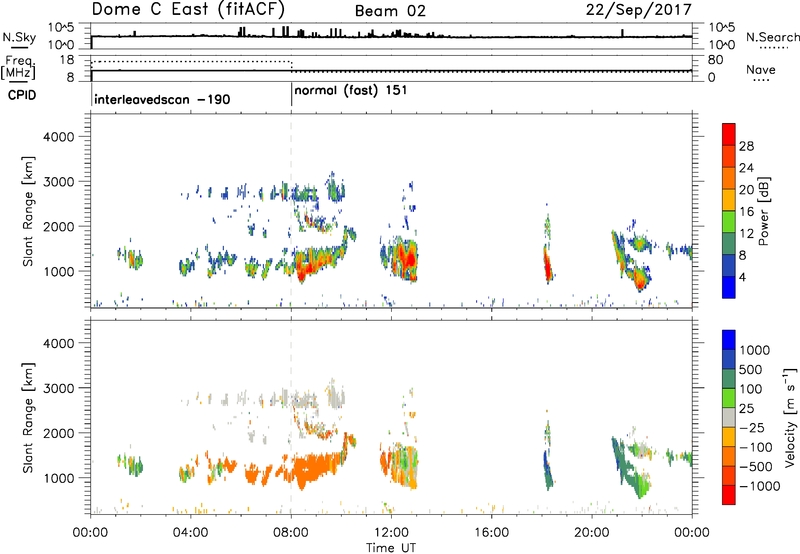Pick the red top segment of Power colorbar
Screen dimensions: 800x554
pyautogui.click(x=729, y=134)
